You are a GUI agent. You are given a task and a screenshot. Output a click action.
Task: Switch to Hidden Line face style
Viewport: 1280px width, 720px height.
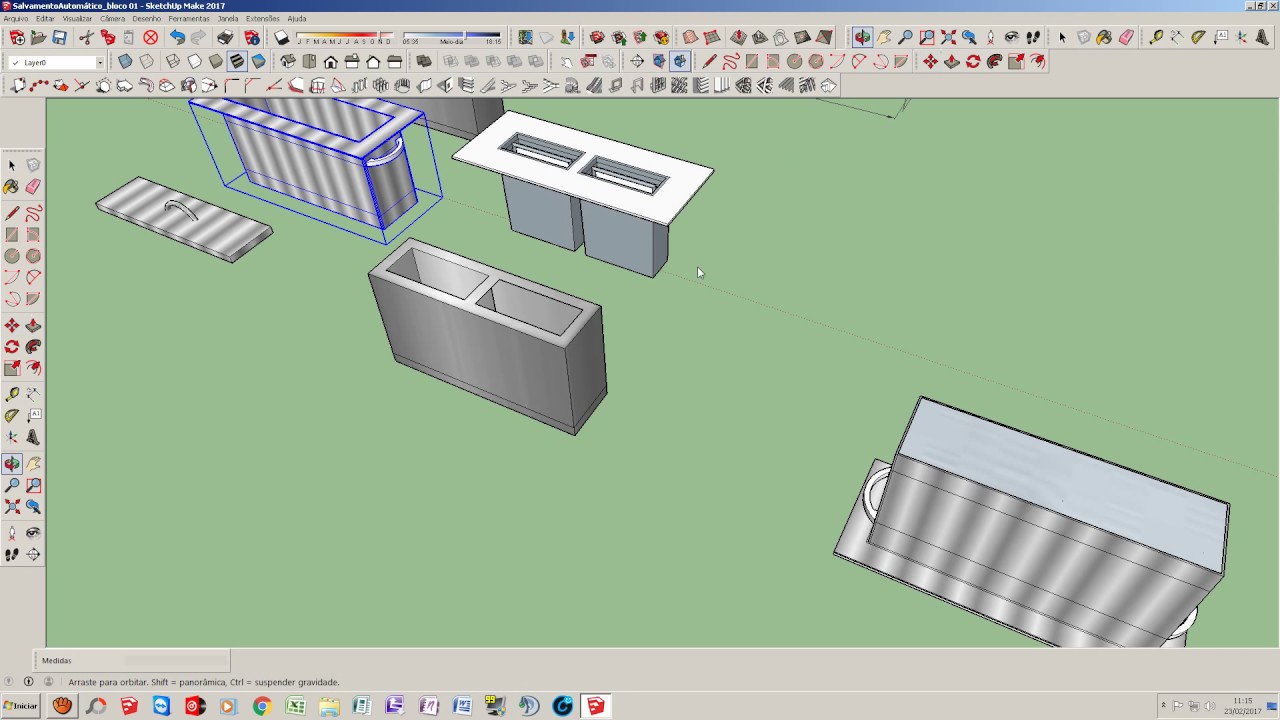coord(194,62)
